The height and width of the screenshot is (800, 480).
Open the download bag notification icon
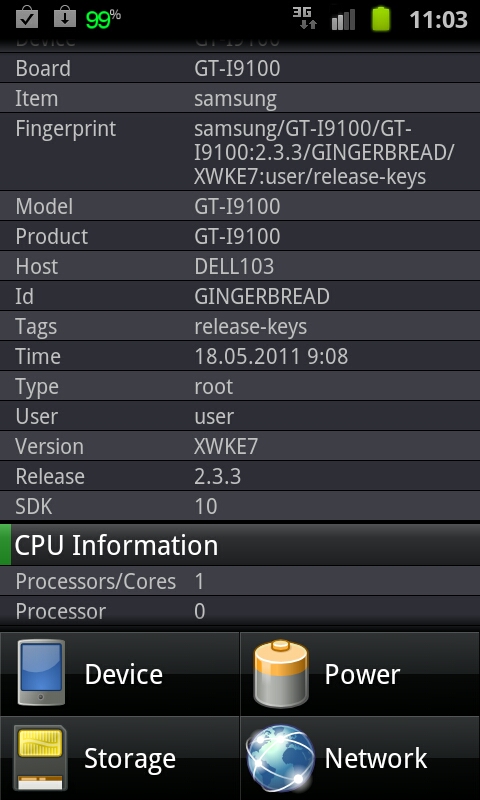pos(65,17)
